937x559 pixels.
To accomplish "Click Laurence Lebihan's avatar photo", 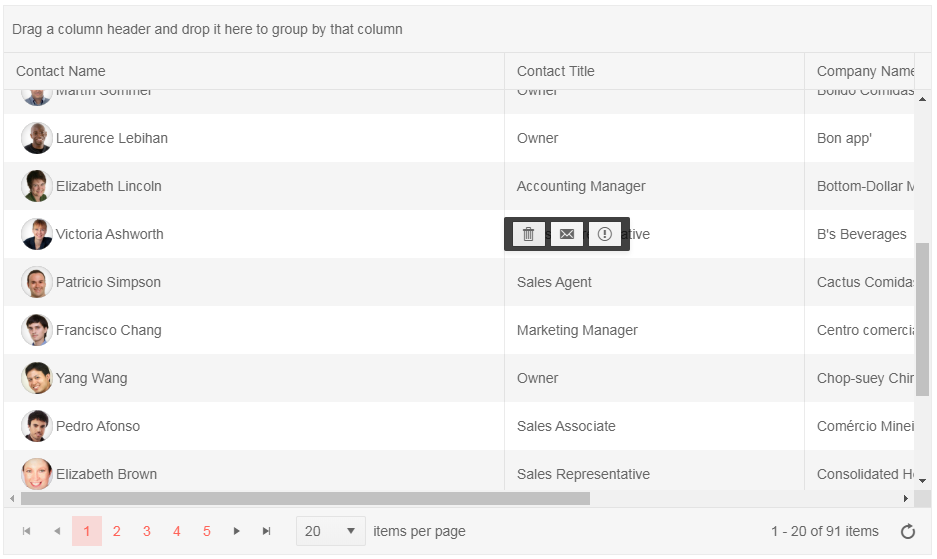I will point(37,138).
